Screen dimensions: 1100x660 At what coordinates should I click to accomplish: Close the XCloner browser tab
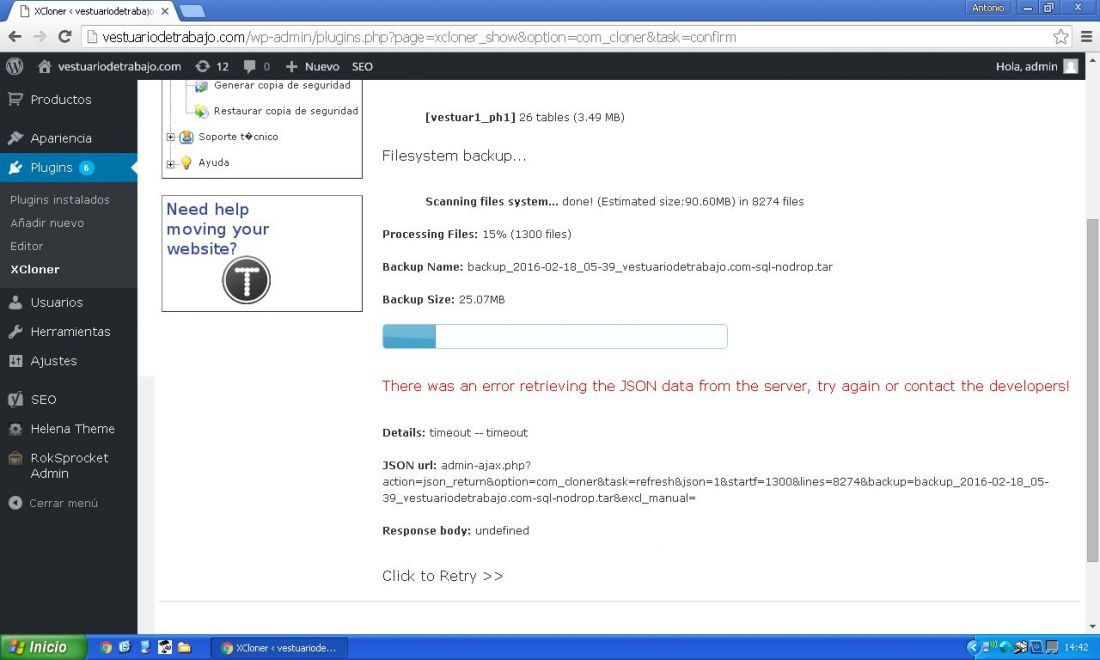tap(165, 11)
